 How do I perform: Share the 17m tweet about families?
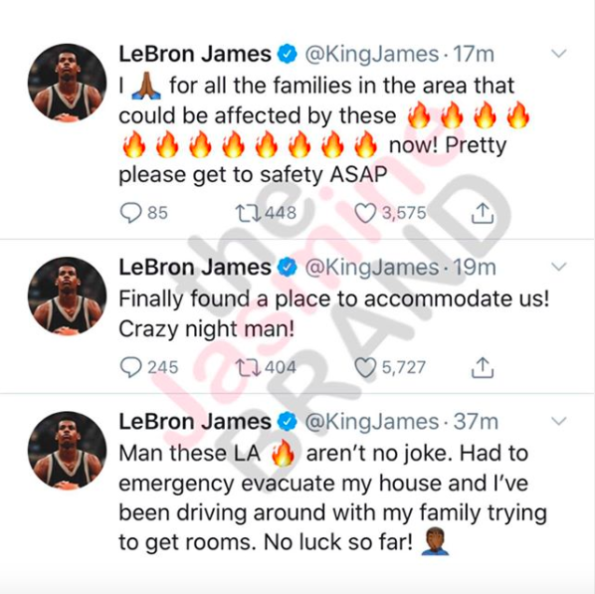click(482, 213)
